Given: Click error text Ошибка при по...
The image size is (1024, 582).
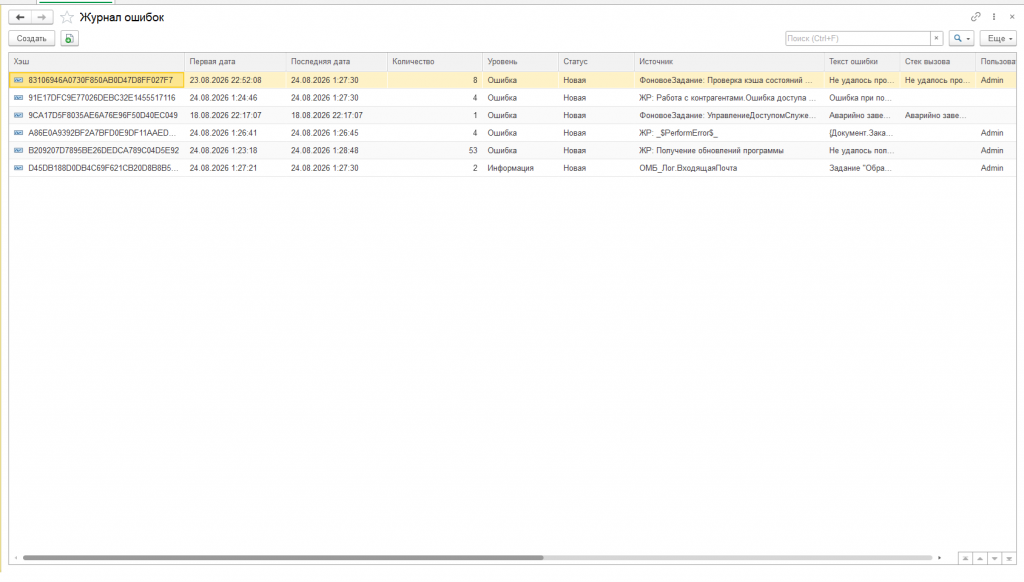Looking at the screenshot, I should [860, 98].
